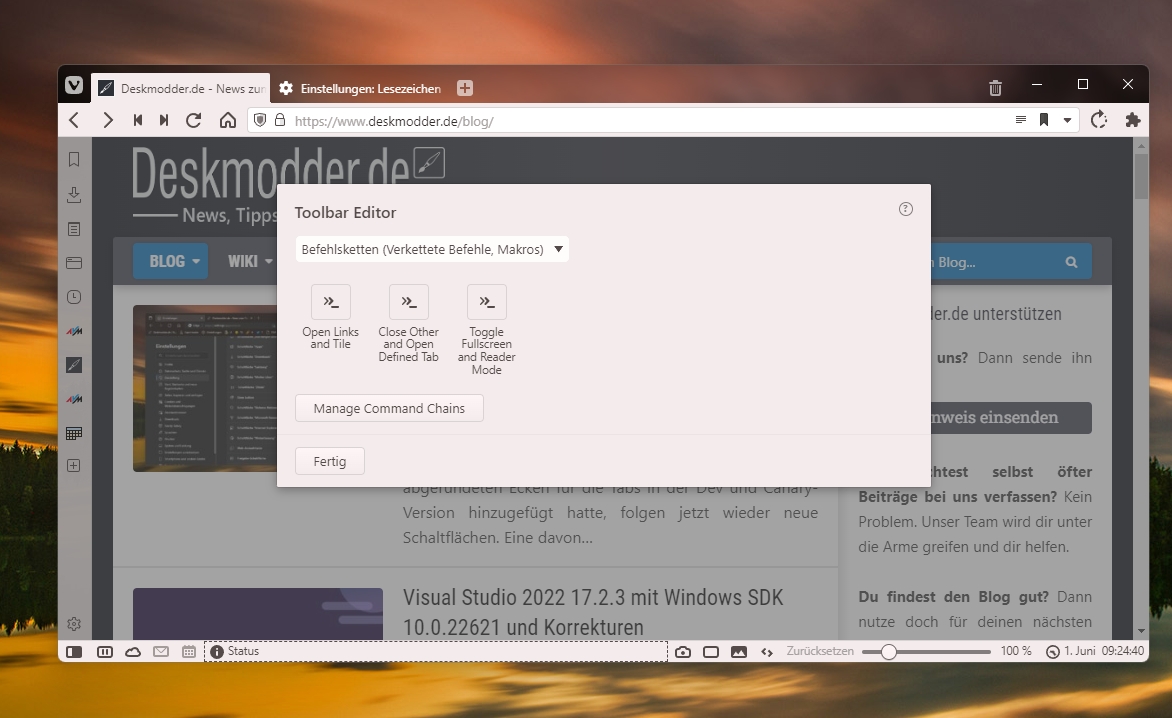Open settings gear in sidebar
This screenshot has width=1172, height=718.
[x=74, y=624]
